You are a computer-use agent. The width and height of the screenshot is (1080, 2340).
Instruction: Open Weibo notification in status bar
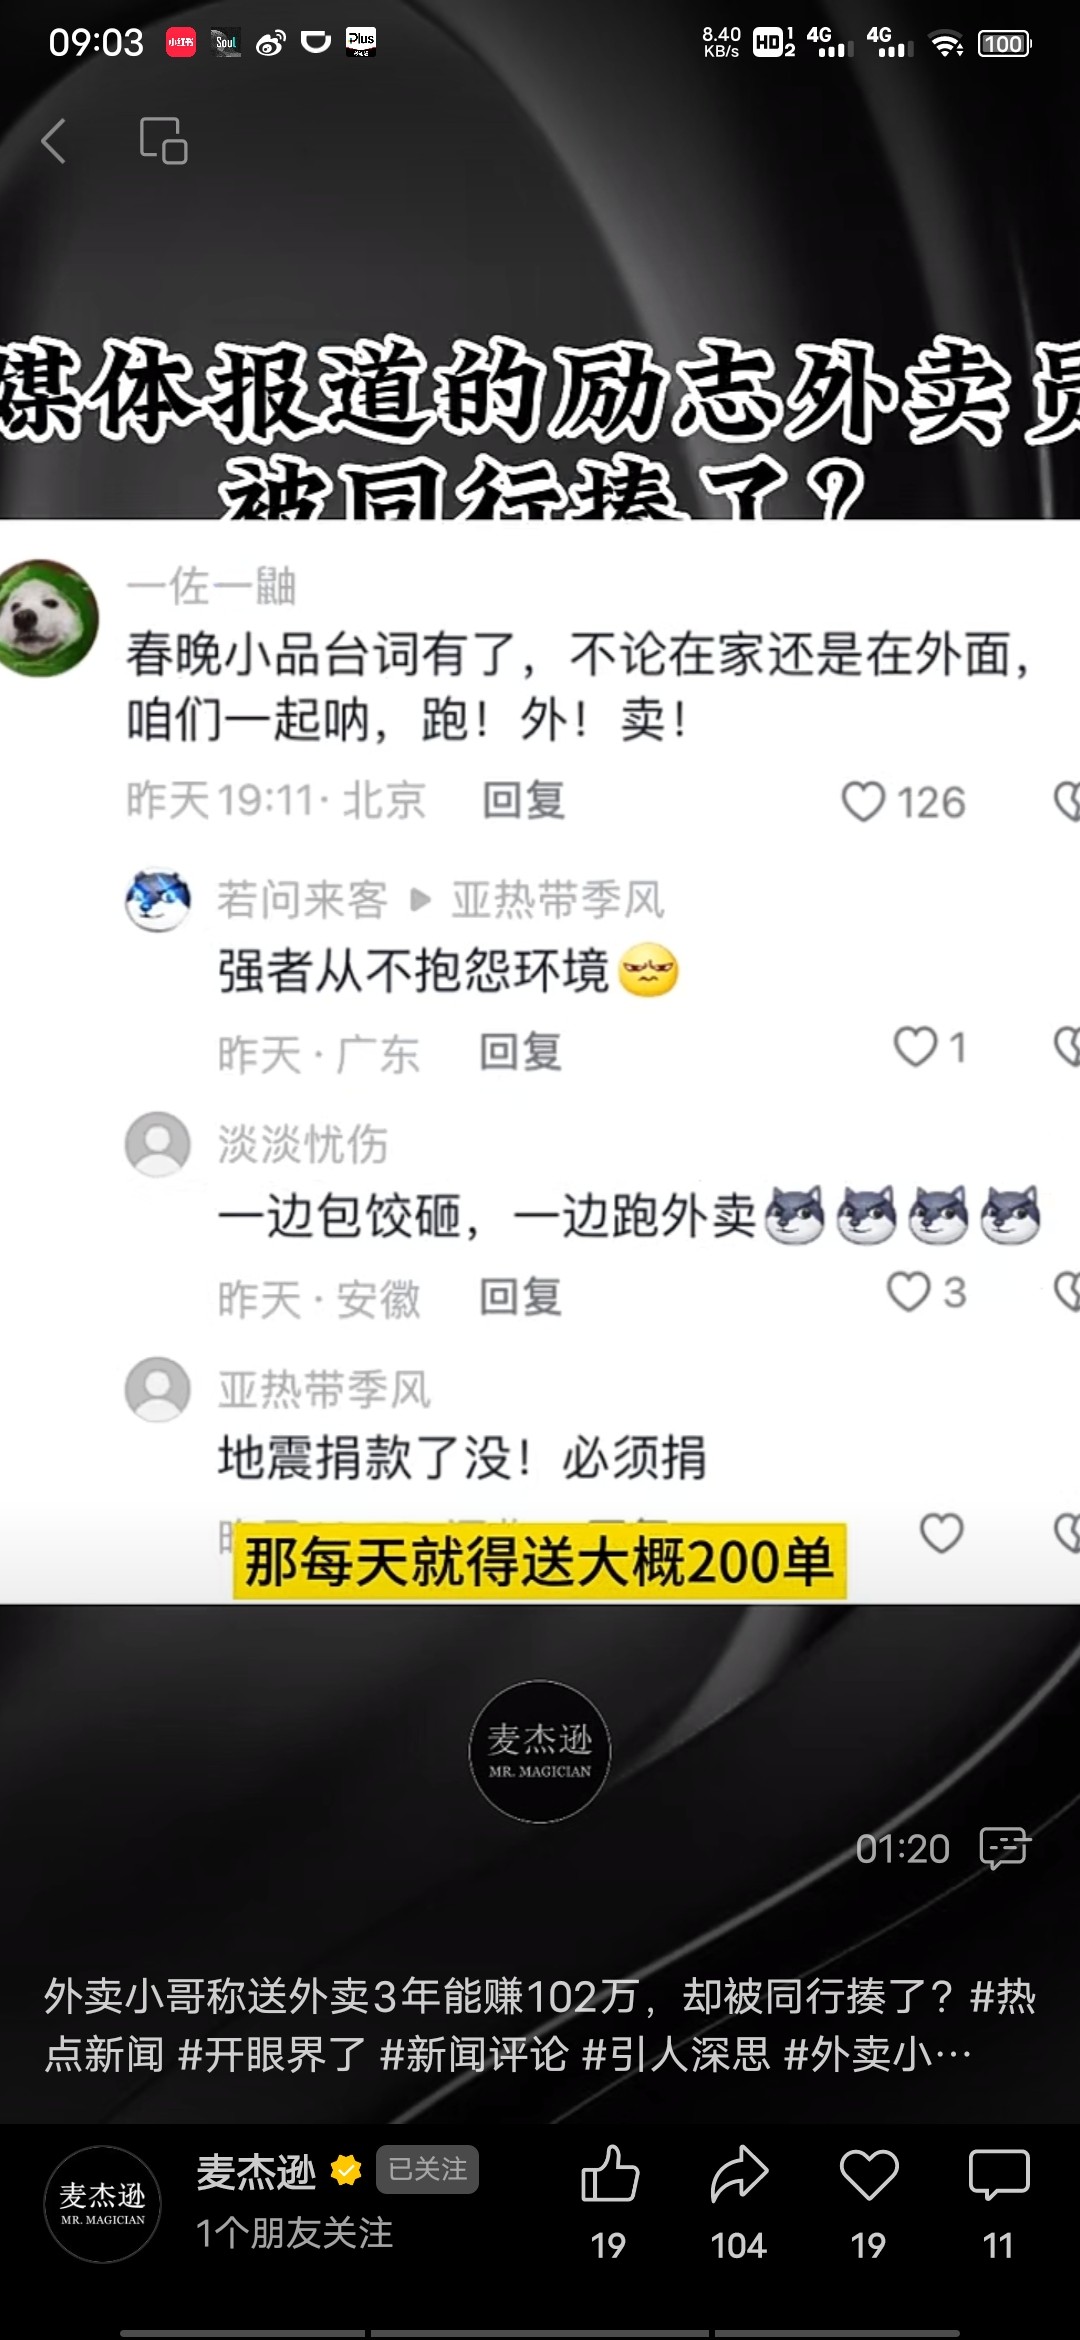point(270,43)
